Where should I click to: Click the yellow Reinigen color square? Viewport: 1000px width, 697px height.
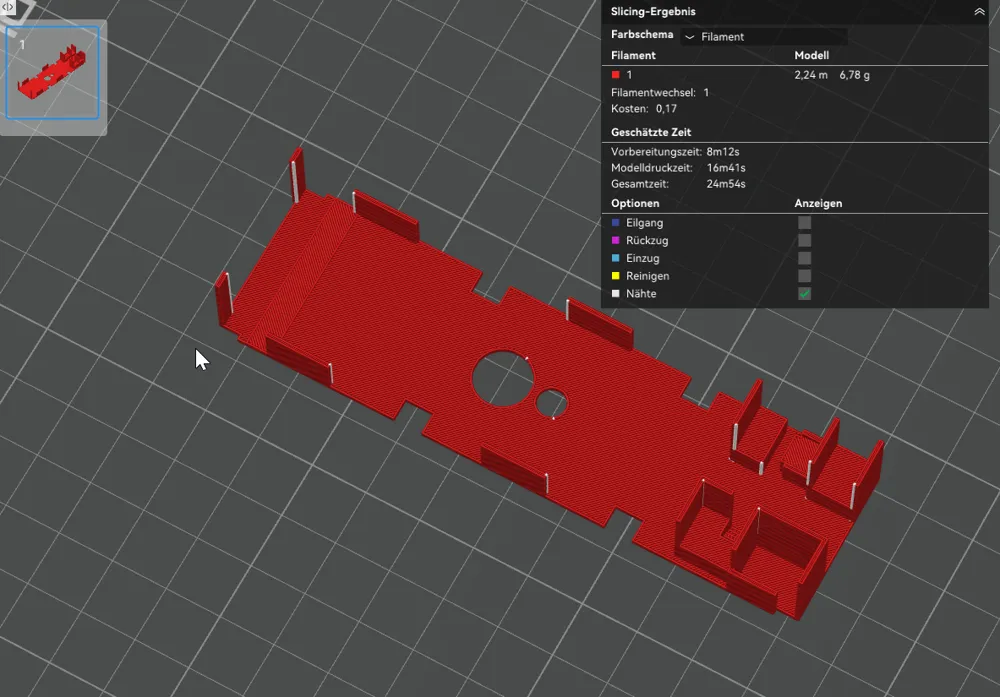click(616, 275)
